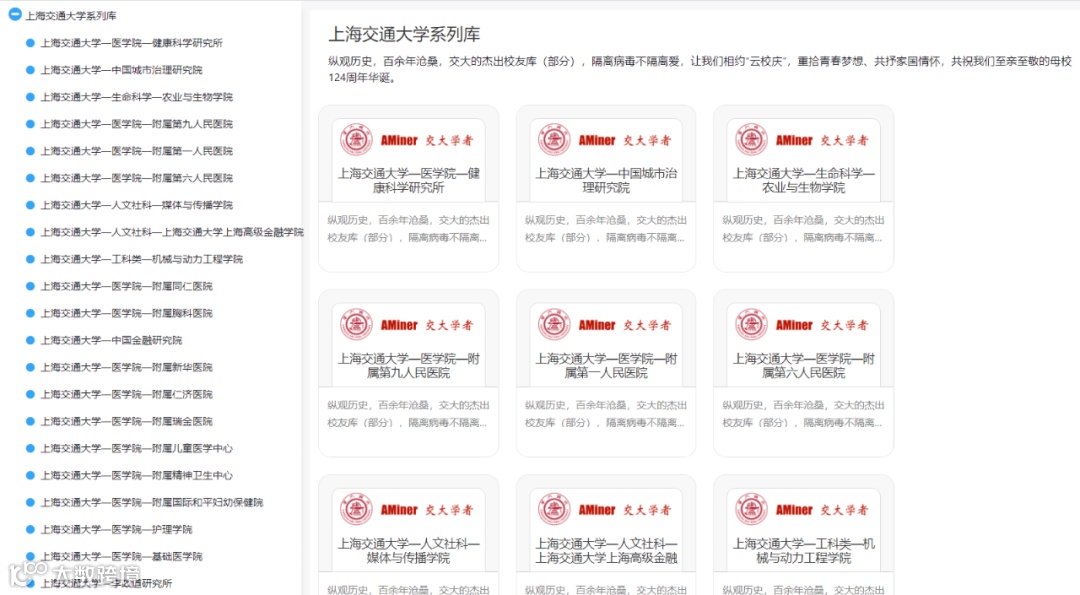Viewport: 1080px width, 595px height.
Task: Click the university seal on 媒体与传播学院 card
Action: [356, 510]
